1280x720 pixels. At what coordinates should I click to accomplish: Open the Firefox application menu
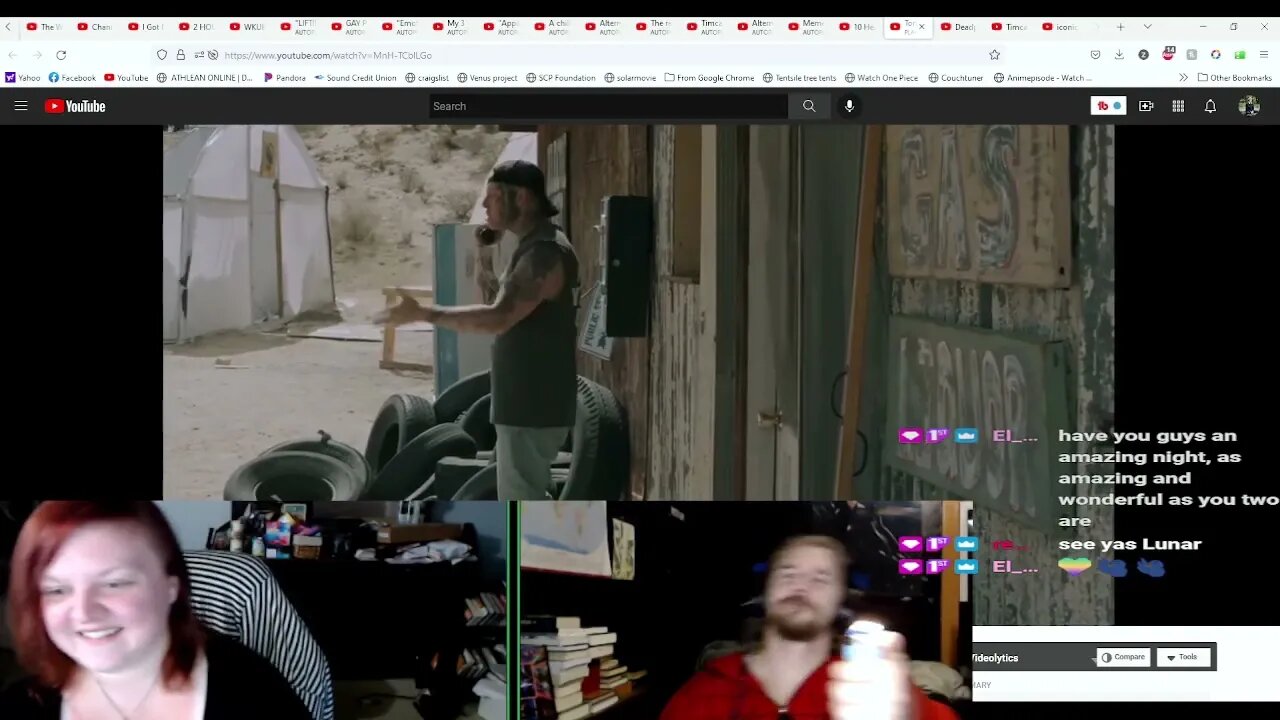1264,55
